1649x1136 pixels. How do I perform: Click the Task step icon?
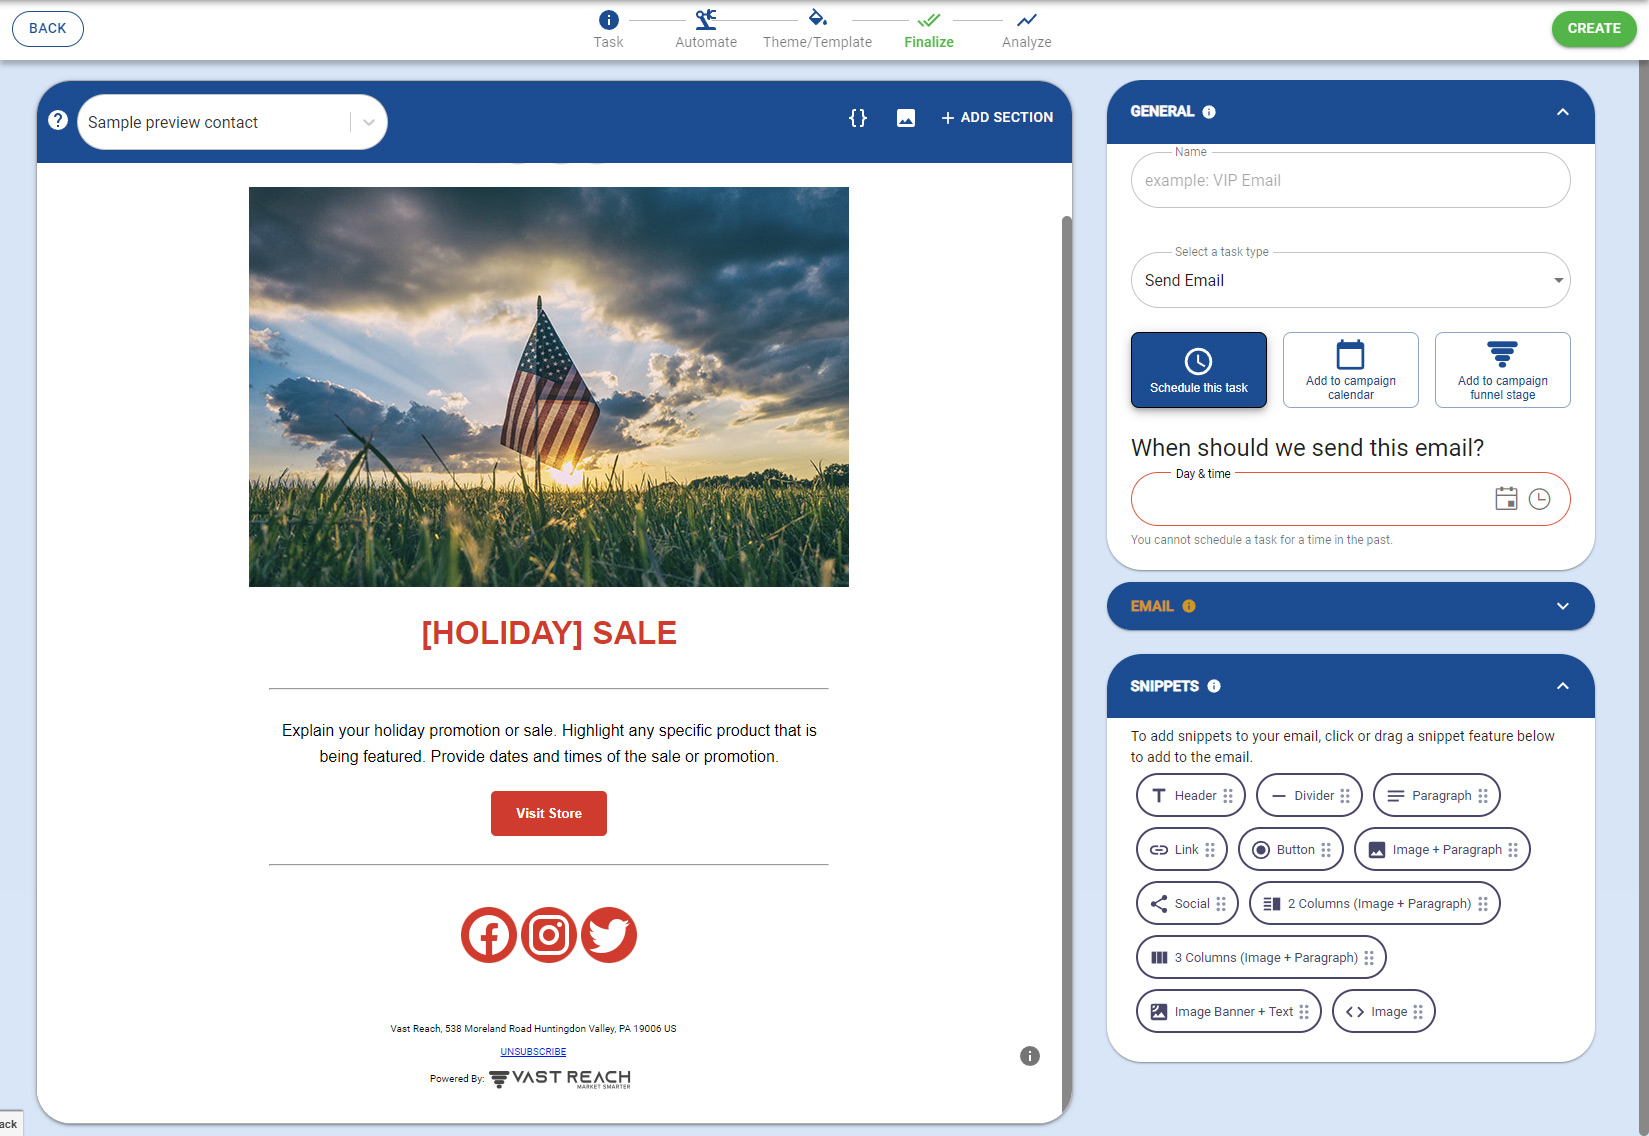click(608, 19)
